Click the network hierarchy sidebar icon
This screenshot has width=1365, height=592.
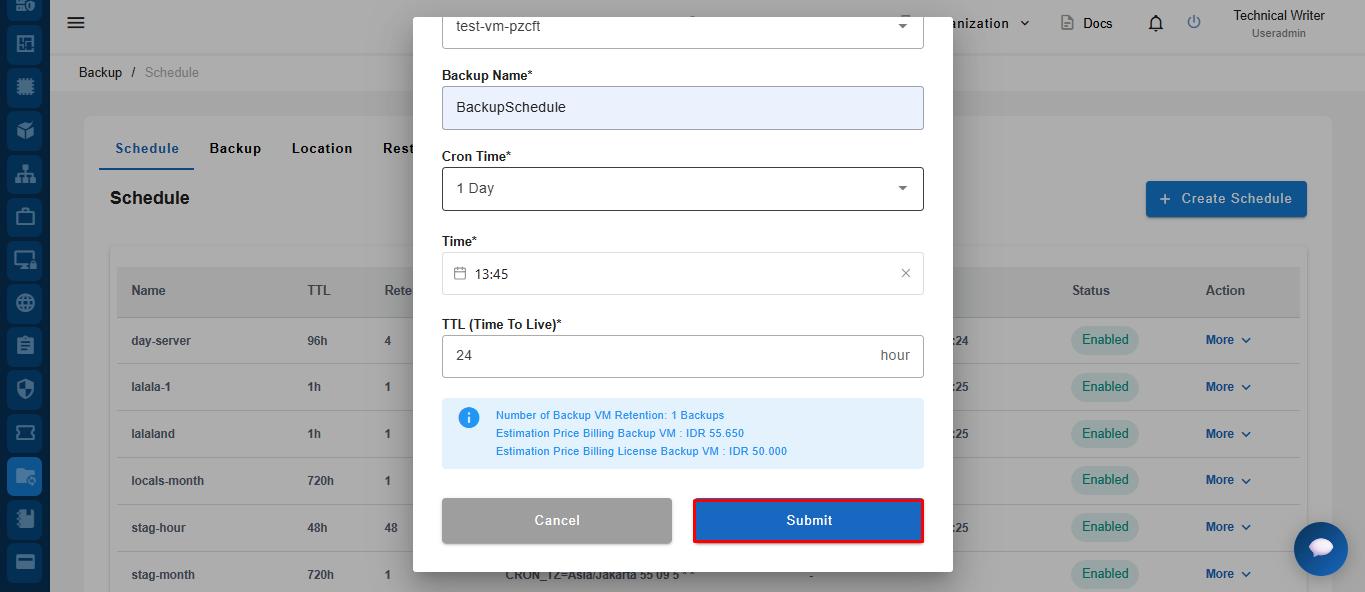point(25,173)
